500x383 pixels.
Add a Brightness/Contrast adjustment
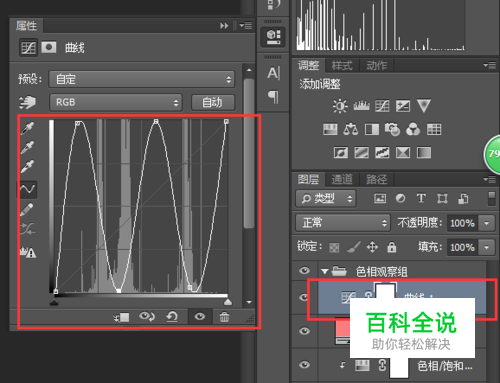[x=340, y=106]
